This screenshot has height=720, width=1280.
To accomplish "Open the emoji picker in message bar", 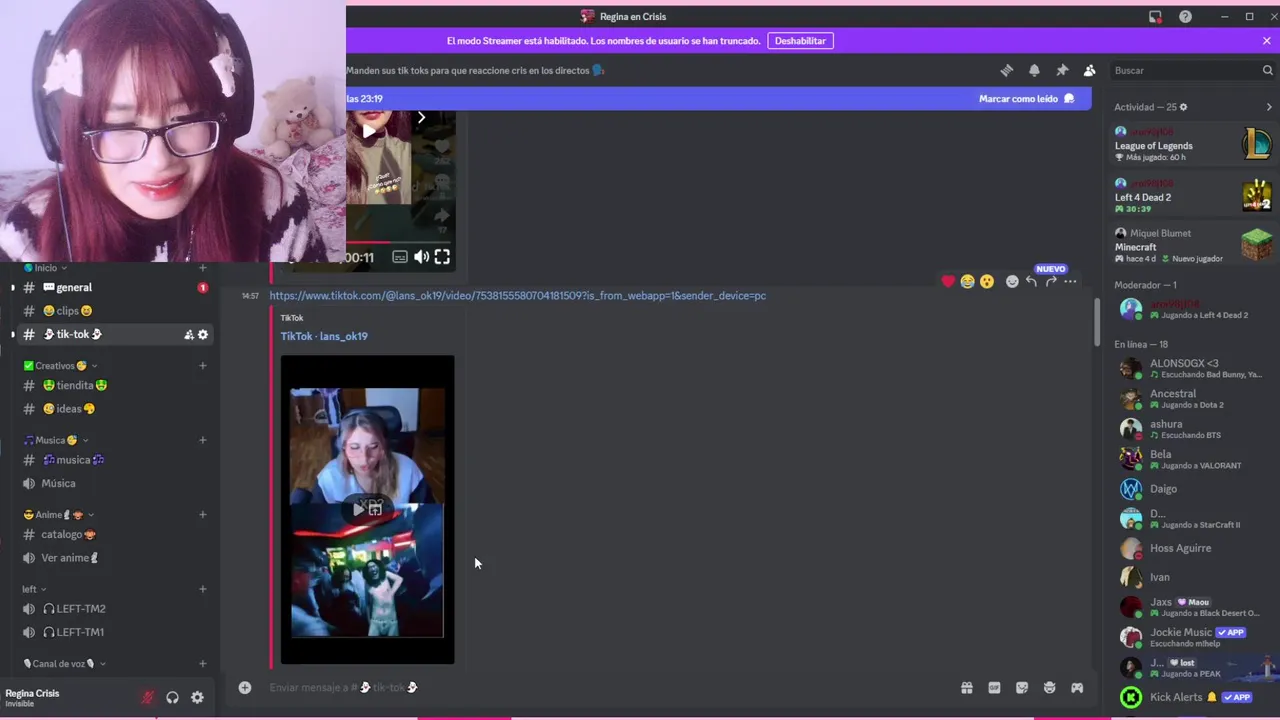I will coord(1049,687).
